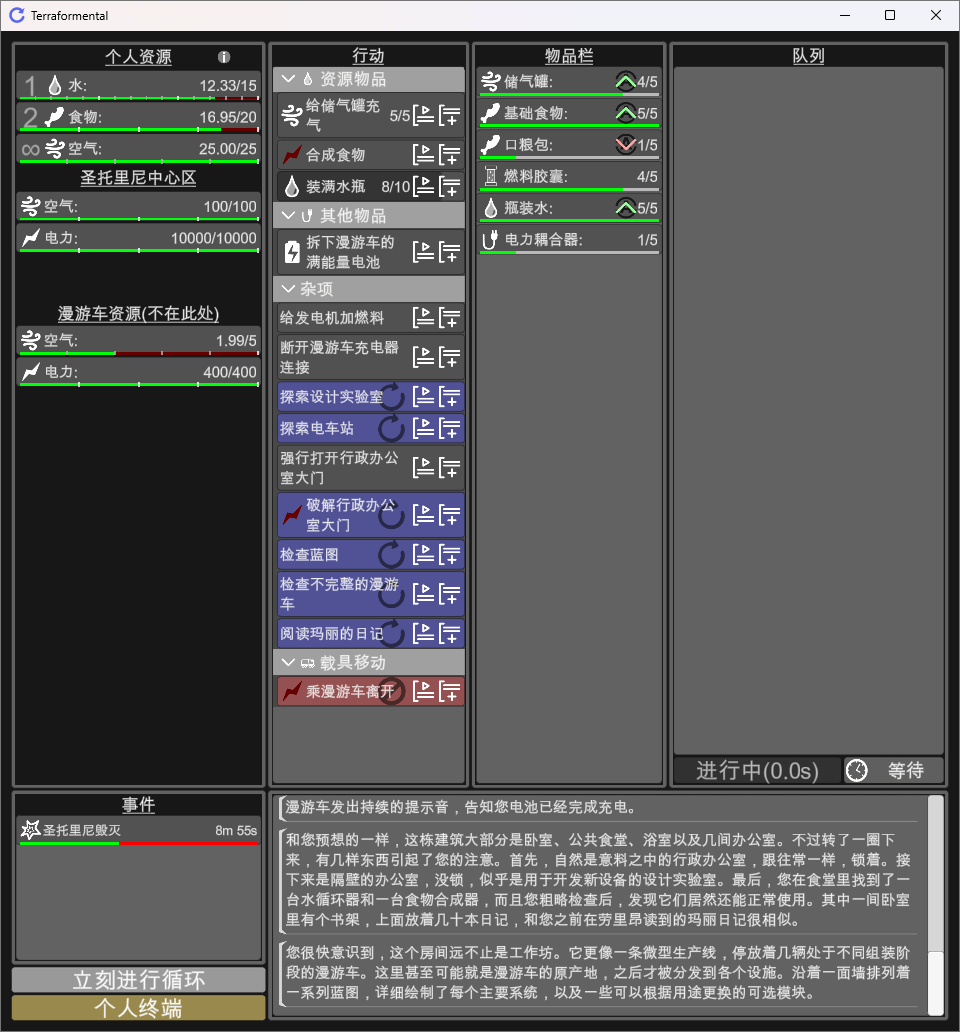Add 装满水瓶 to the queue
The image size is (960, 1032).
point(450,186)
